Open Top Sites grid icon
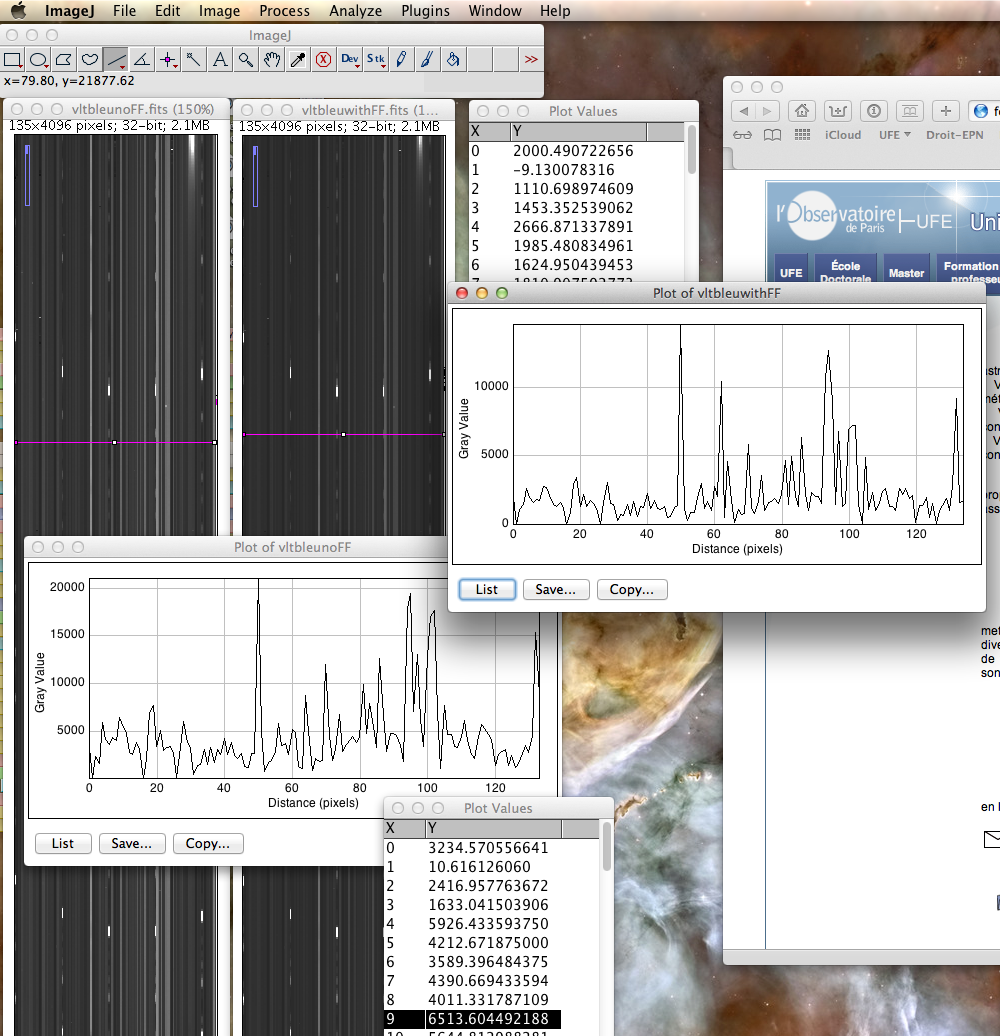This screenshot has width=1000, height=1036. coord(802,135)
